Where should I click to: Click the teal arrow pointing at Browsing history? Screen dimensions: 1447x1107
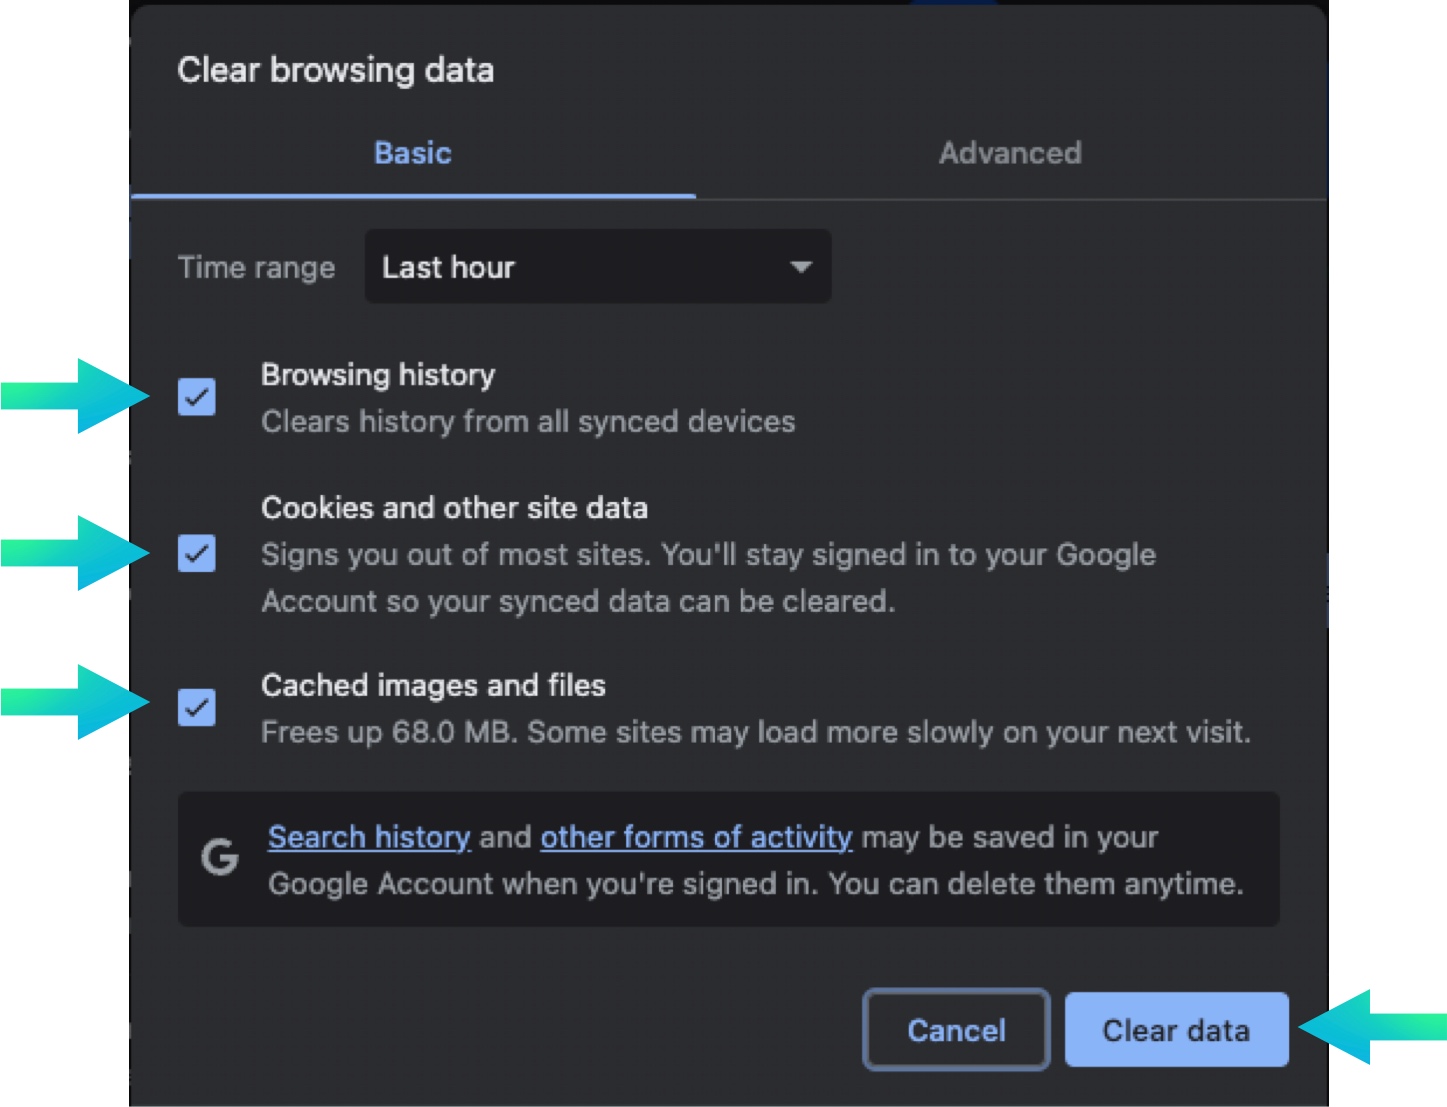78,396
